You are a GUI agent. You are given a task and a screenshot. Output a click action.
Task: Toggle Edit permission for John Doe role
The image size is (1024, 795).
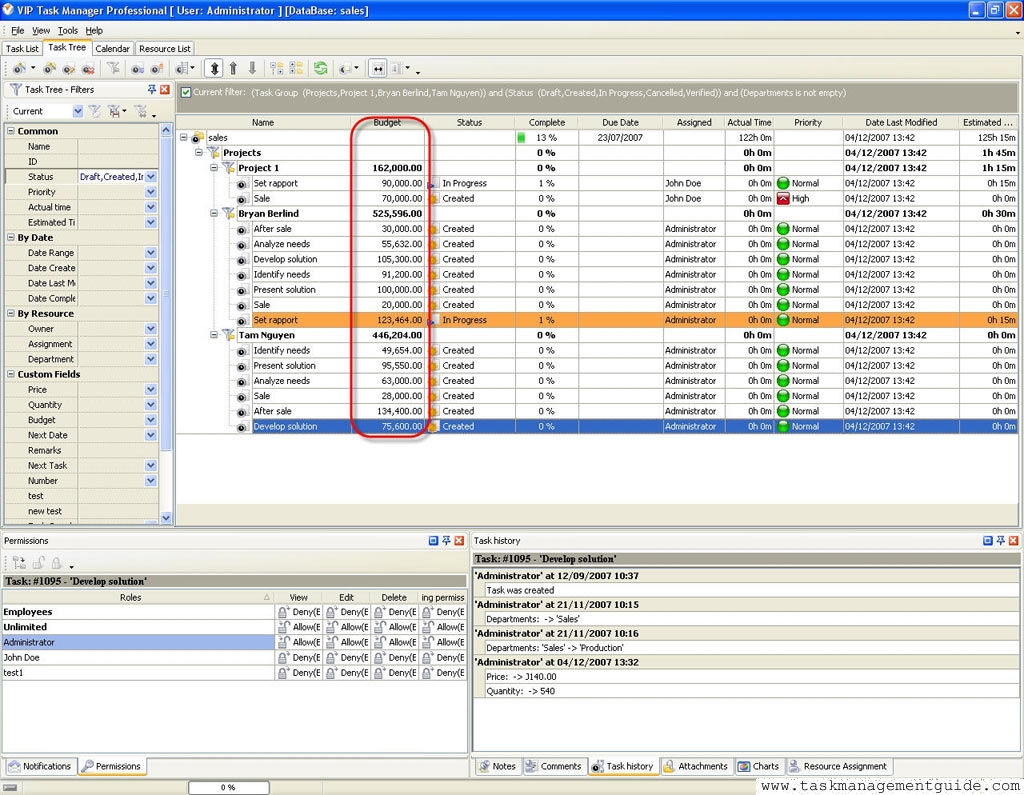click(346, 658)
